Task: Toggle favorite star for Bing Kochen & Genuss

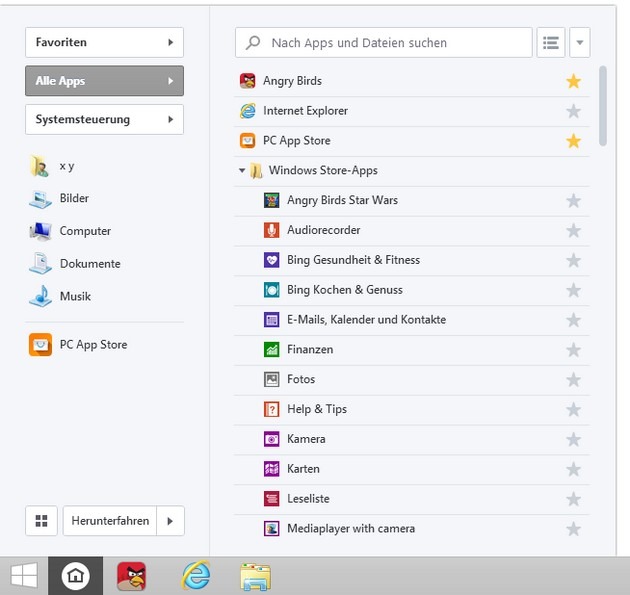Action: 573,290
